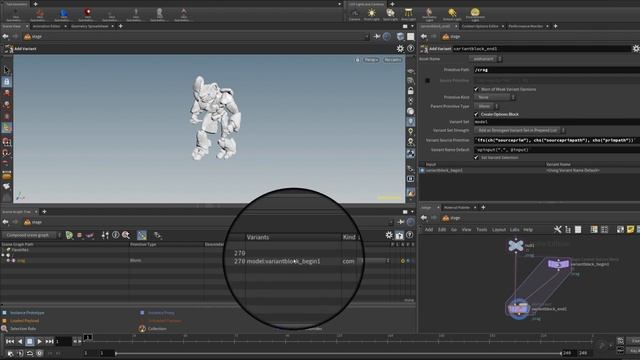Viewport: 640px width, 360px height.
Task: Open the Tools menu in network editor
Action: tap(482, 230)
